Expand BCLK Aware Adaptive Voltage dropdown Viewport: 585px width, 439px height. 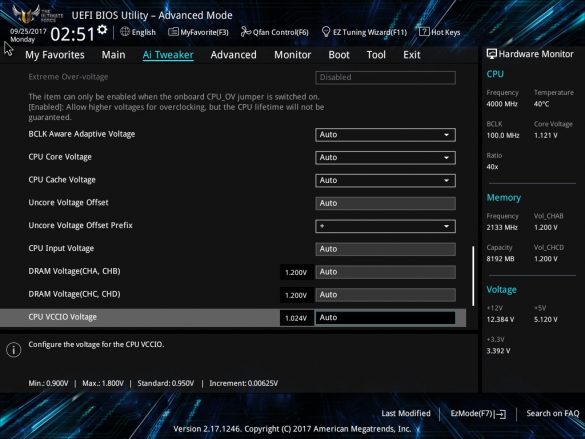385,135
